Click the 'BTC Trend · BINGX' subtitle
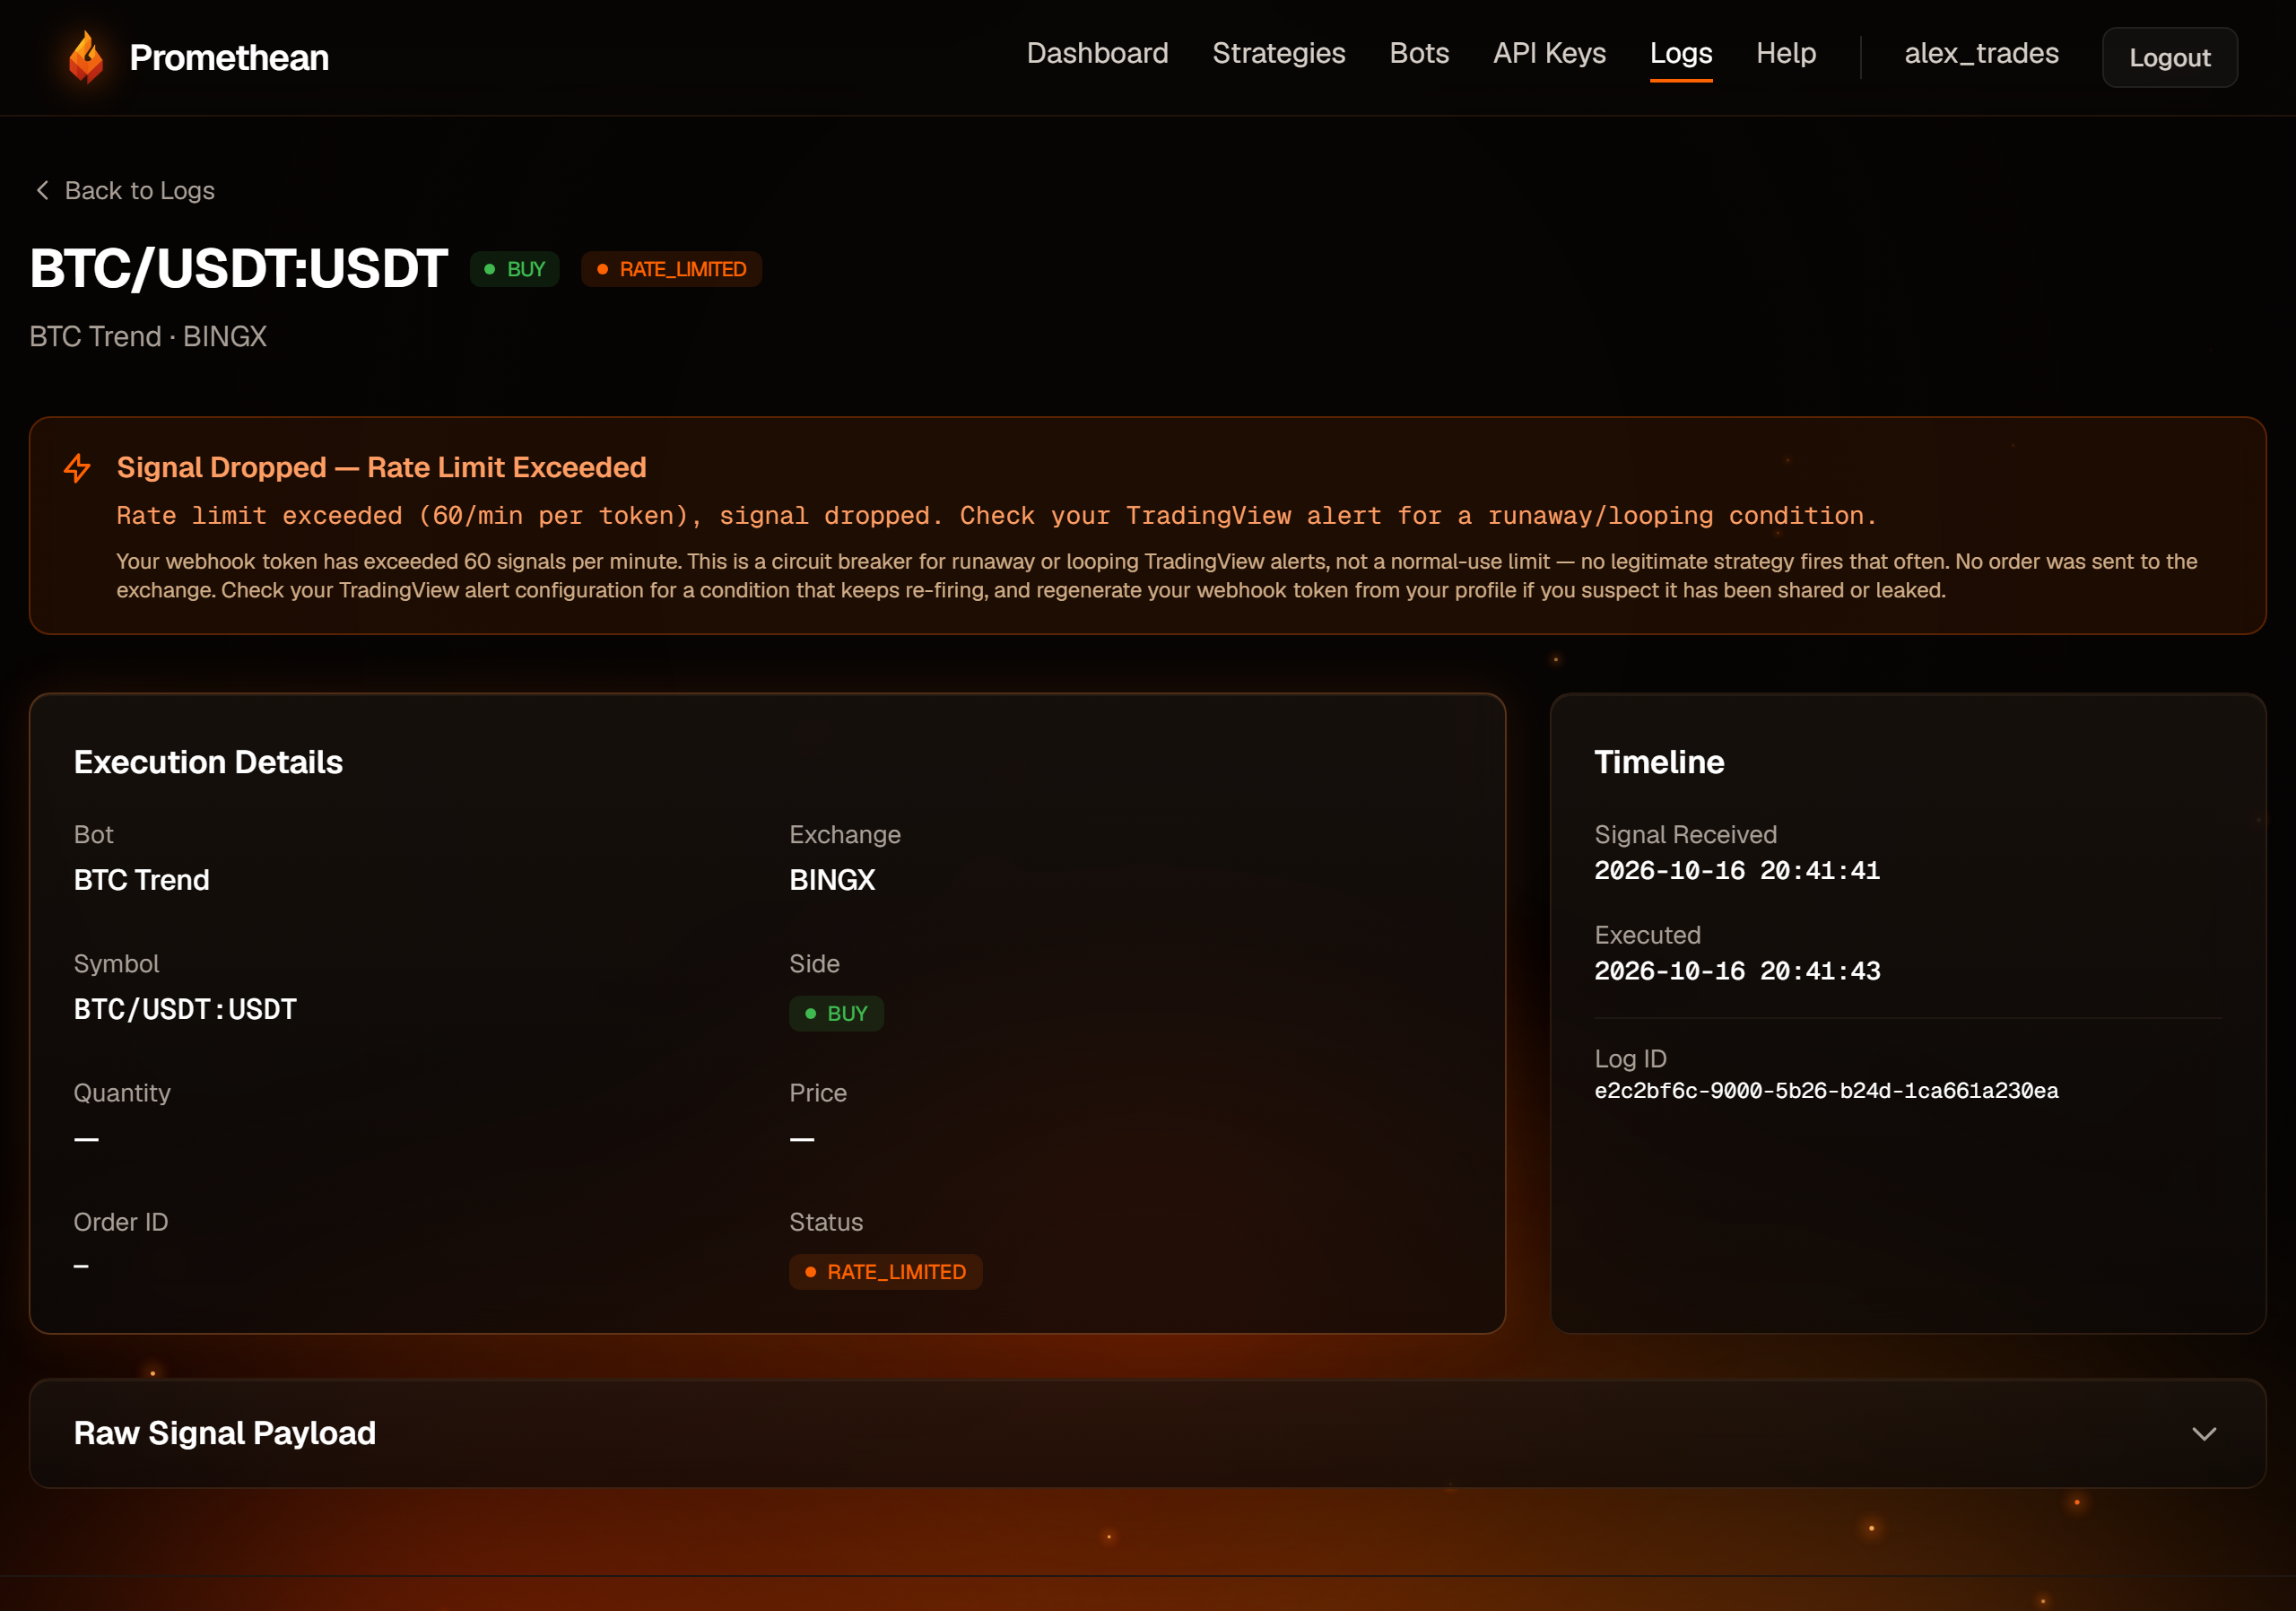Viewport: 2296px width, 1611px height. 148,336
